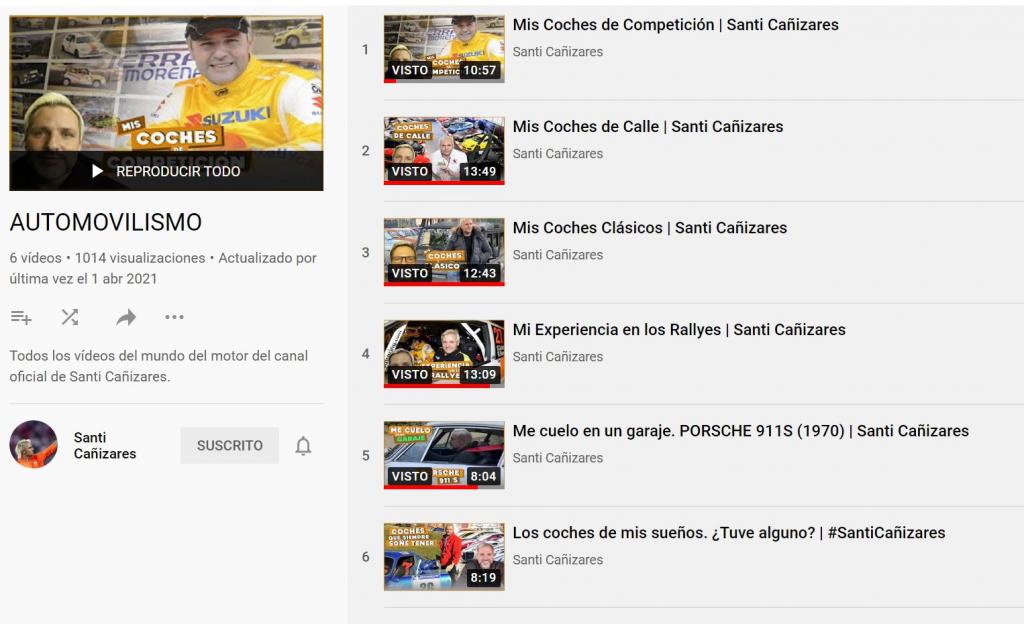Open Santi Cañizares channel avatar

point(33,445)
